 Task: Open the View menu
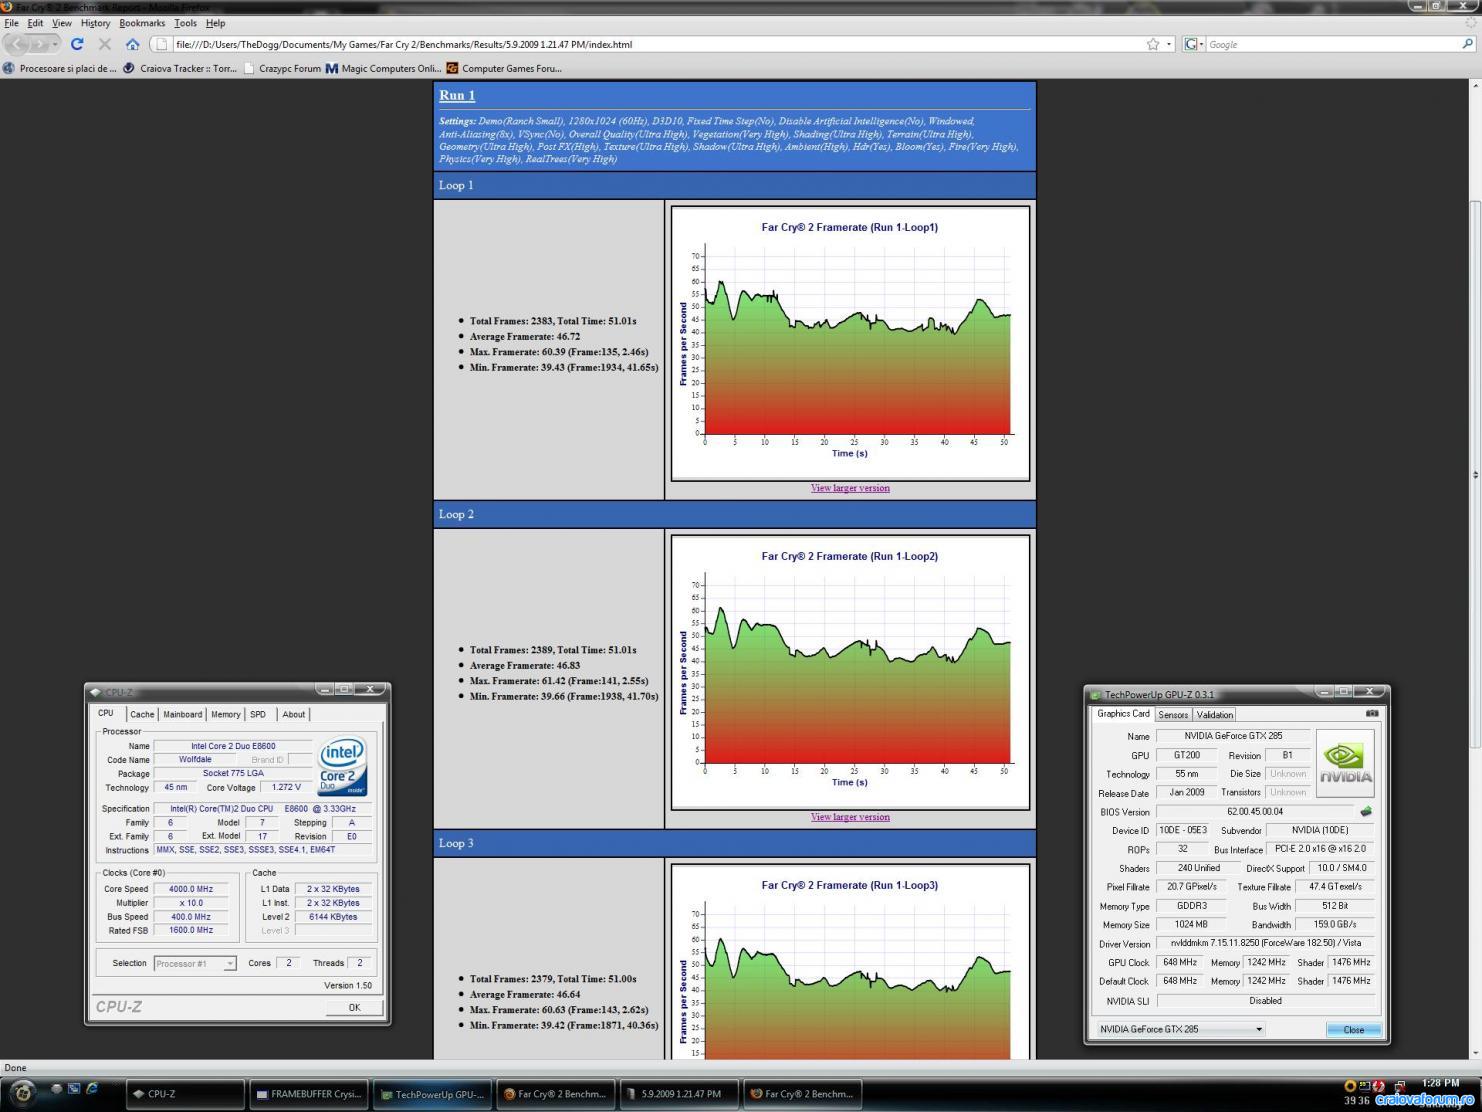[61, 23]
